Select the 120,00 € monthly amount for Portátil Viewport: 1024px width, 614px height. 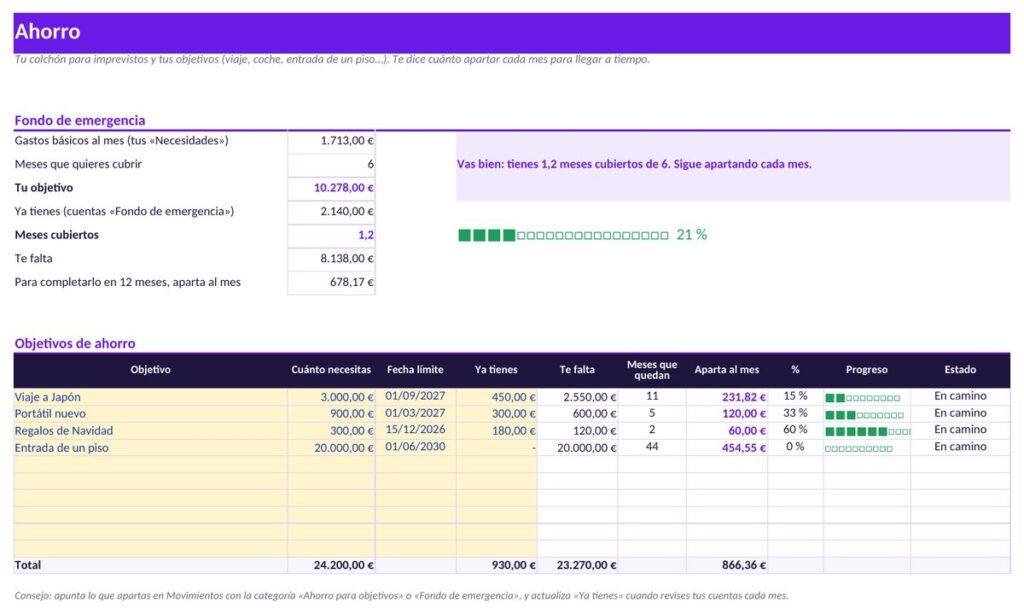pyautogui.click(x=727, y=413)
